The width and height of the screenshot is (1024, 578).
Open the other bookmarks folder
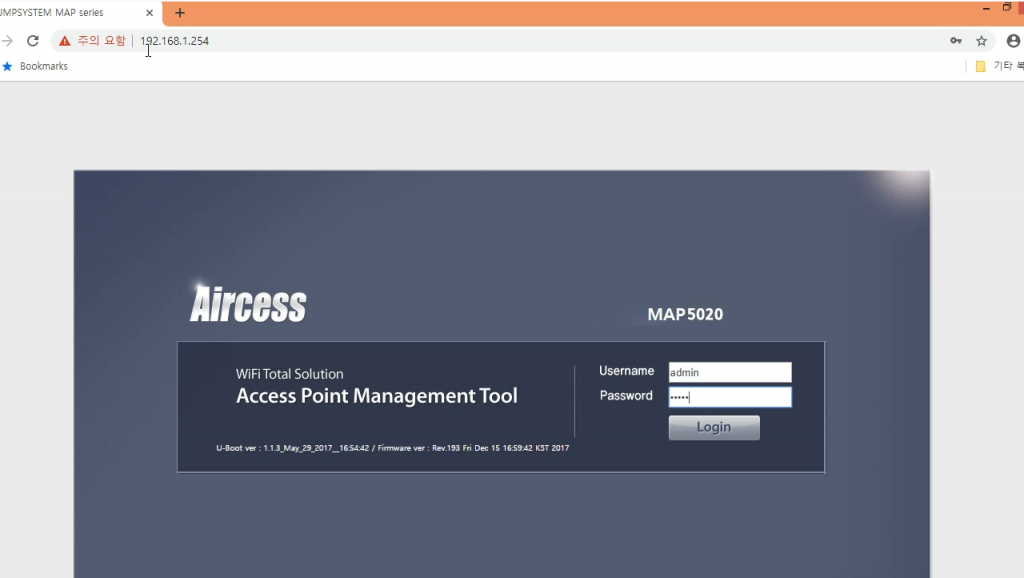click(x=999, y=66)
